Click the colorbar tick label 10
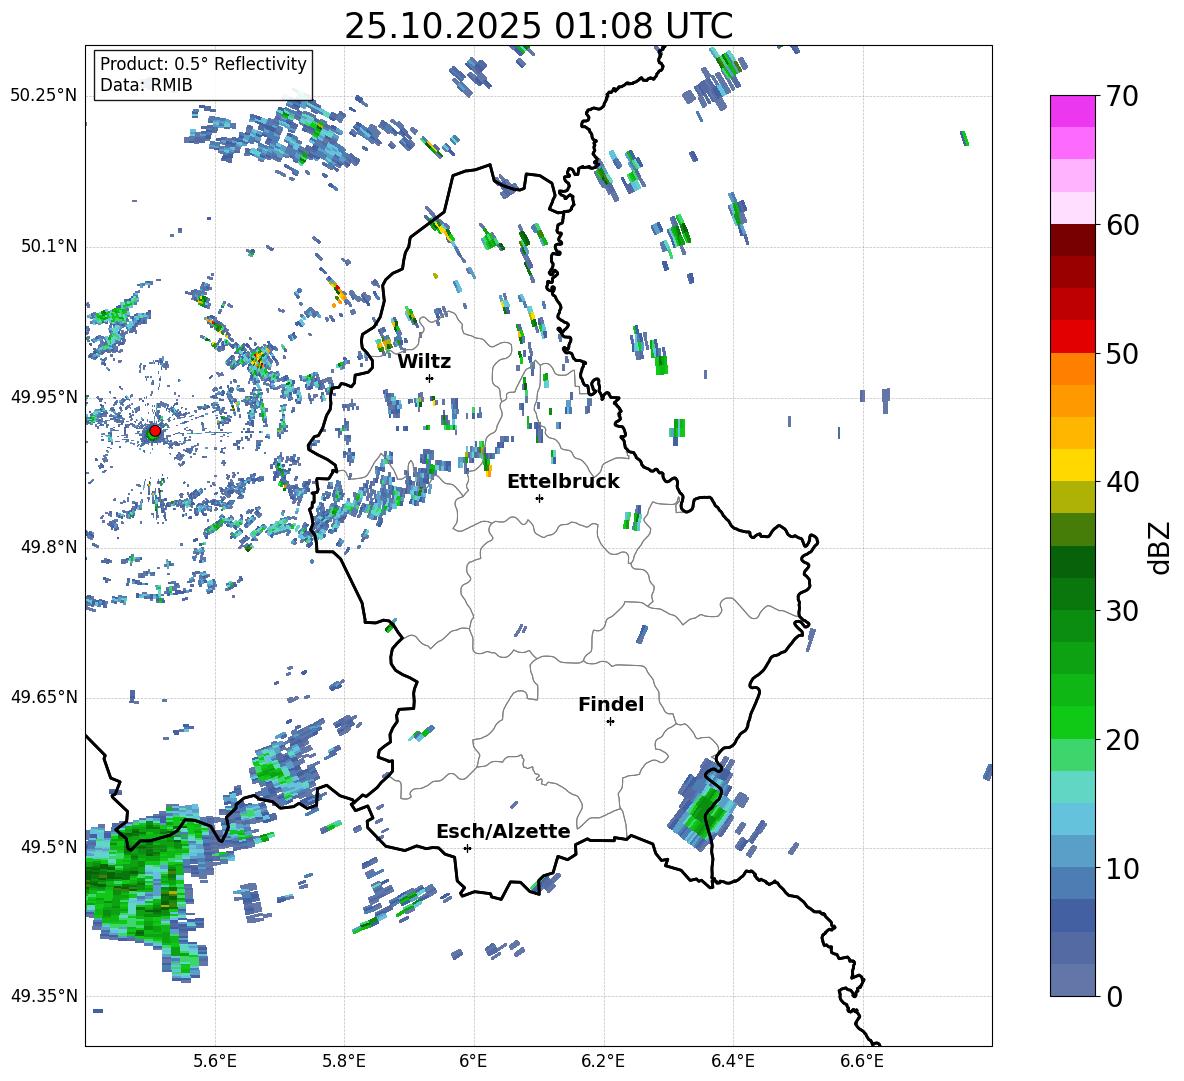1184x1081 pixels. click(x=1122, y=868)
